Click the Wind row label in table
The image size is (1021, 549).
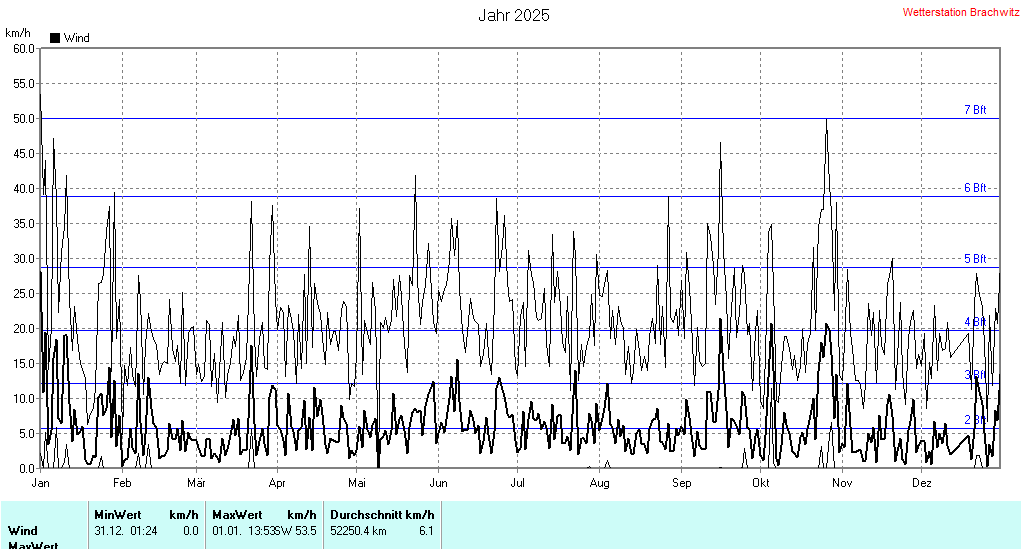[23, 531]
